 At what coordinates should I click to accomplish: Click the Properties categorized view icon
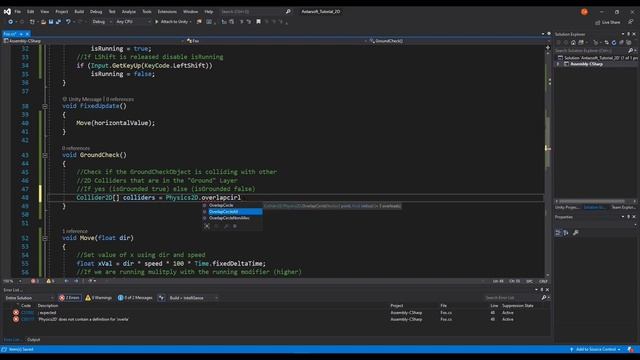pos(558,233)
